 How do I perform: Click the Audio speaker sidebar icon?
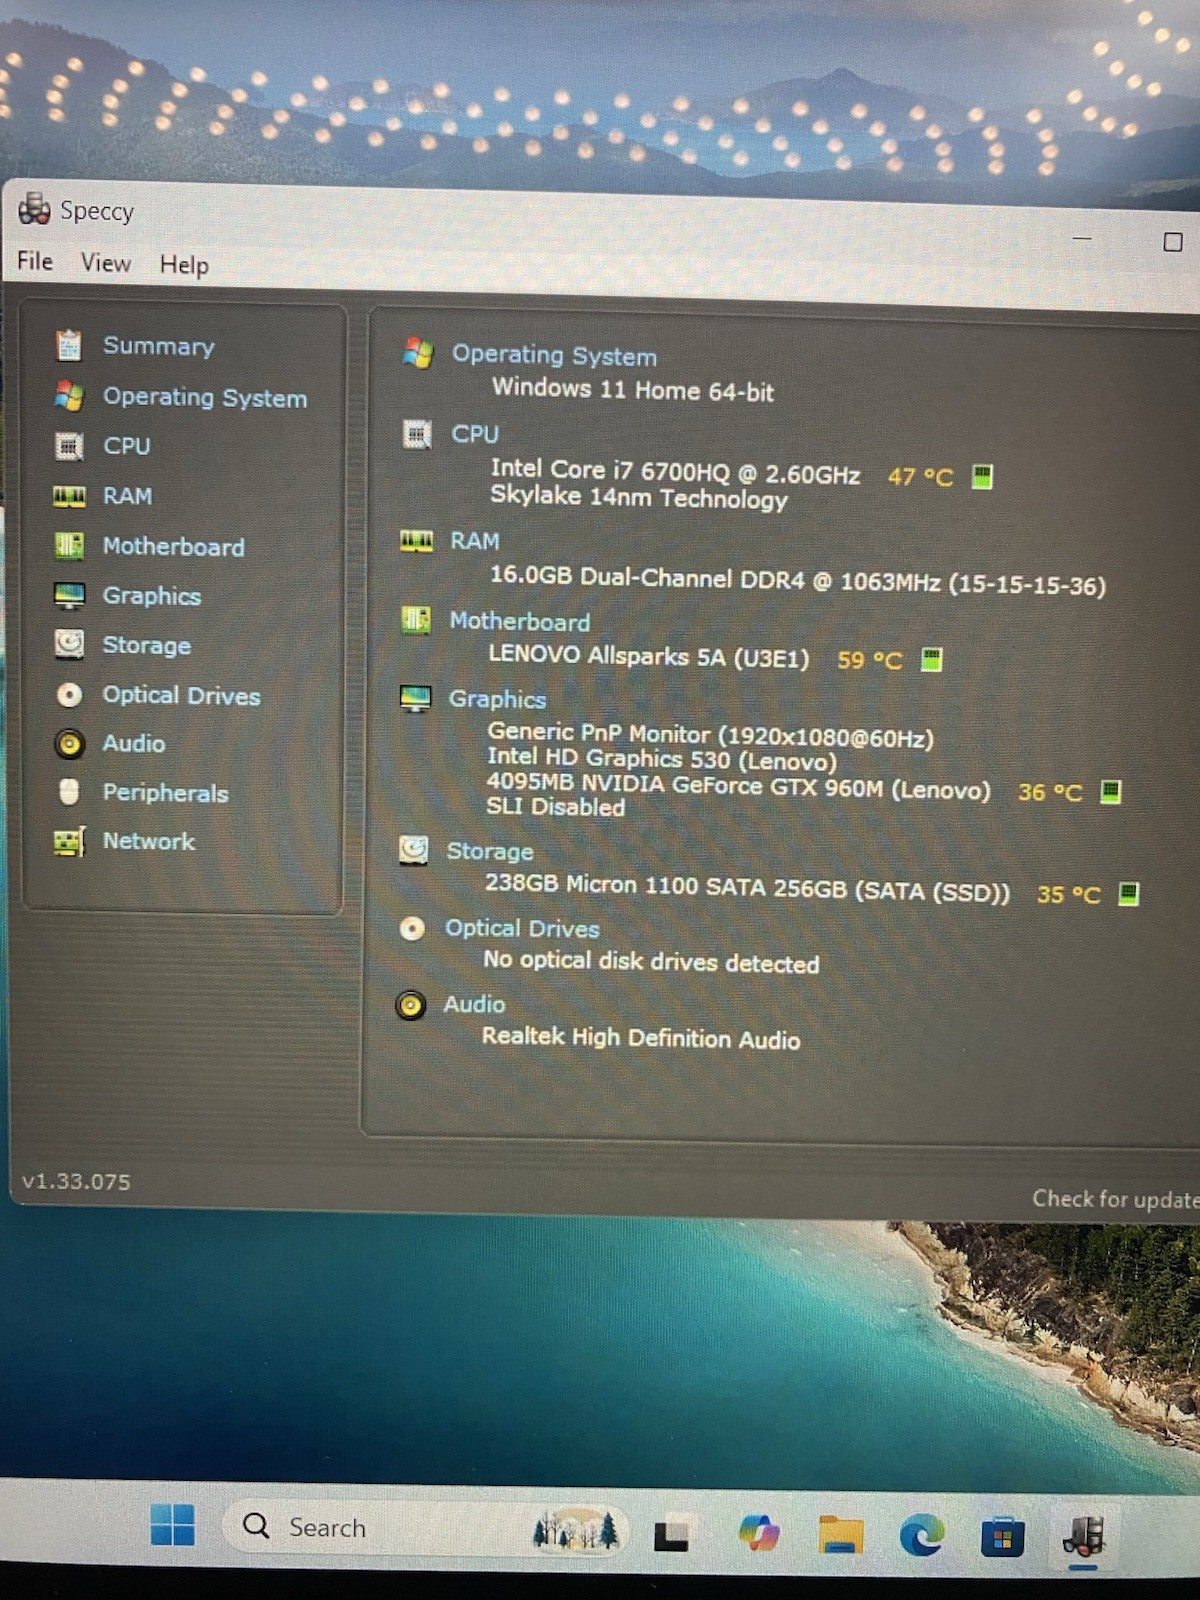pyautogui.click(x=69, y=743)
